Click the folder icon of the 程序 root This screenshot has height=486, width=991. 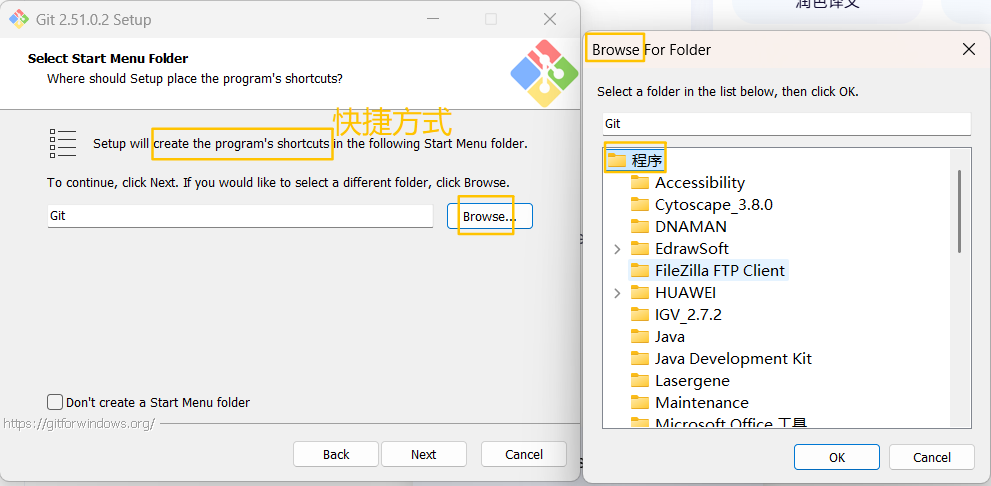click(617, 161)
